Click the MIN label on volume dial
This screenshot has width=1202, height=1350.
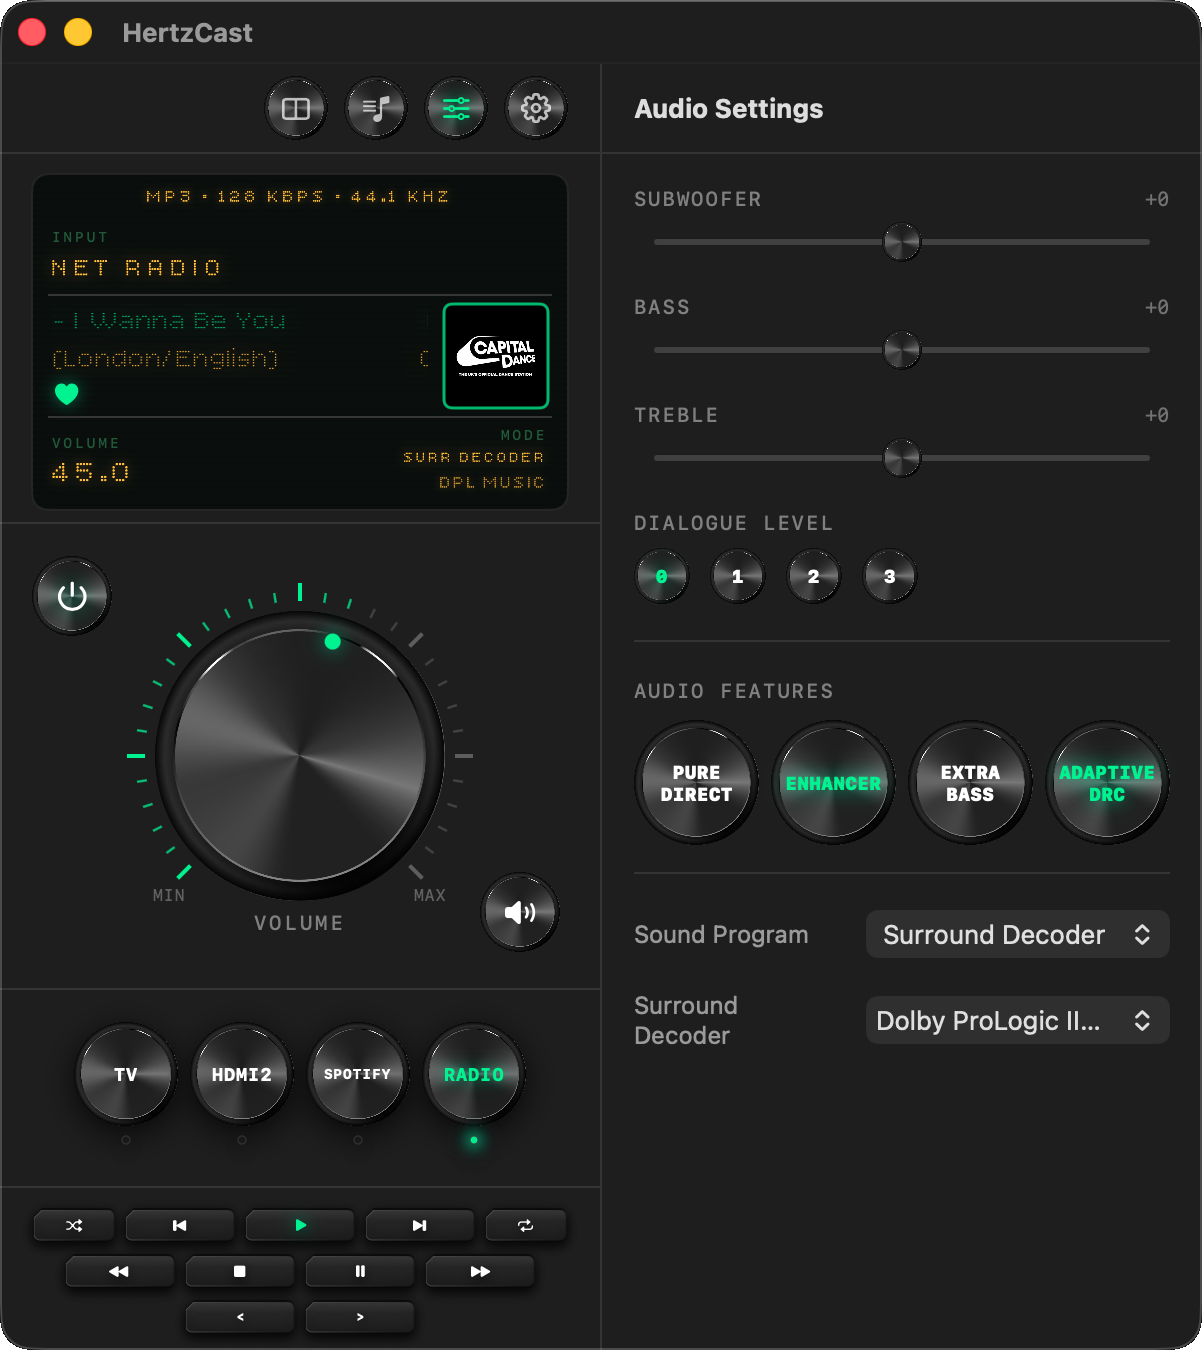tap(169, 895)
